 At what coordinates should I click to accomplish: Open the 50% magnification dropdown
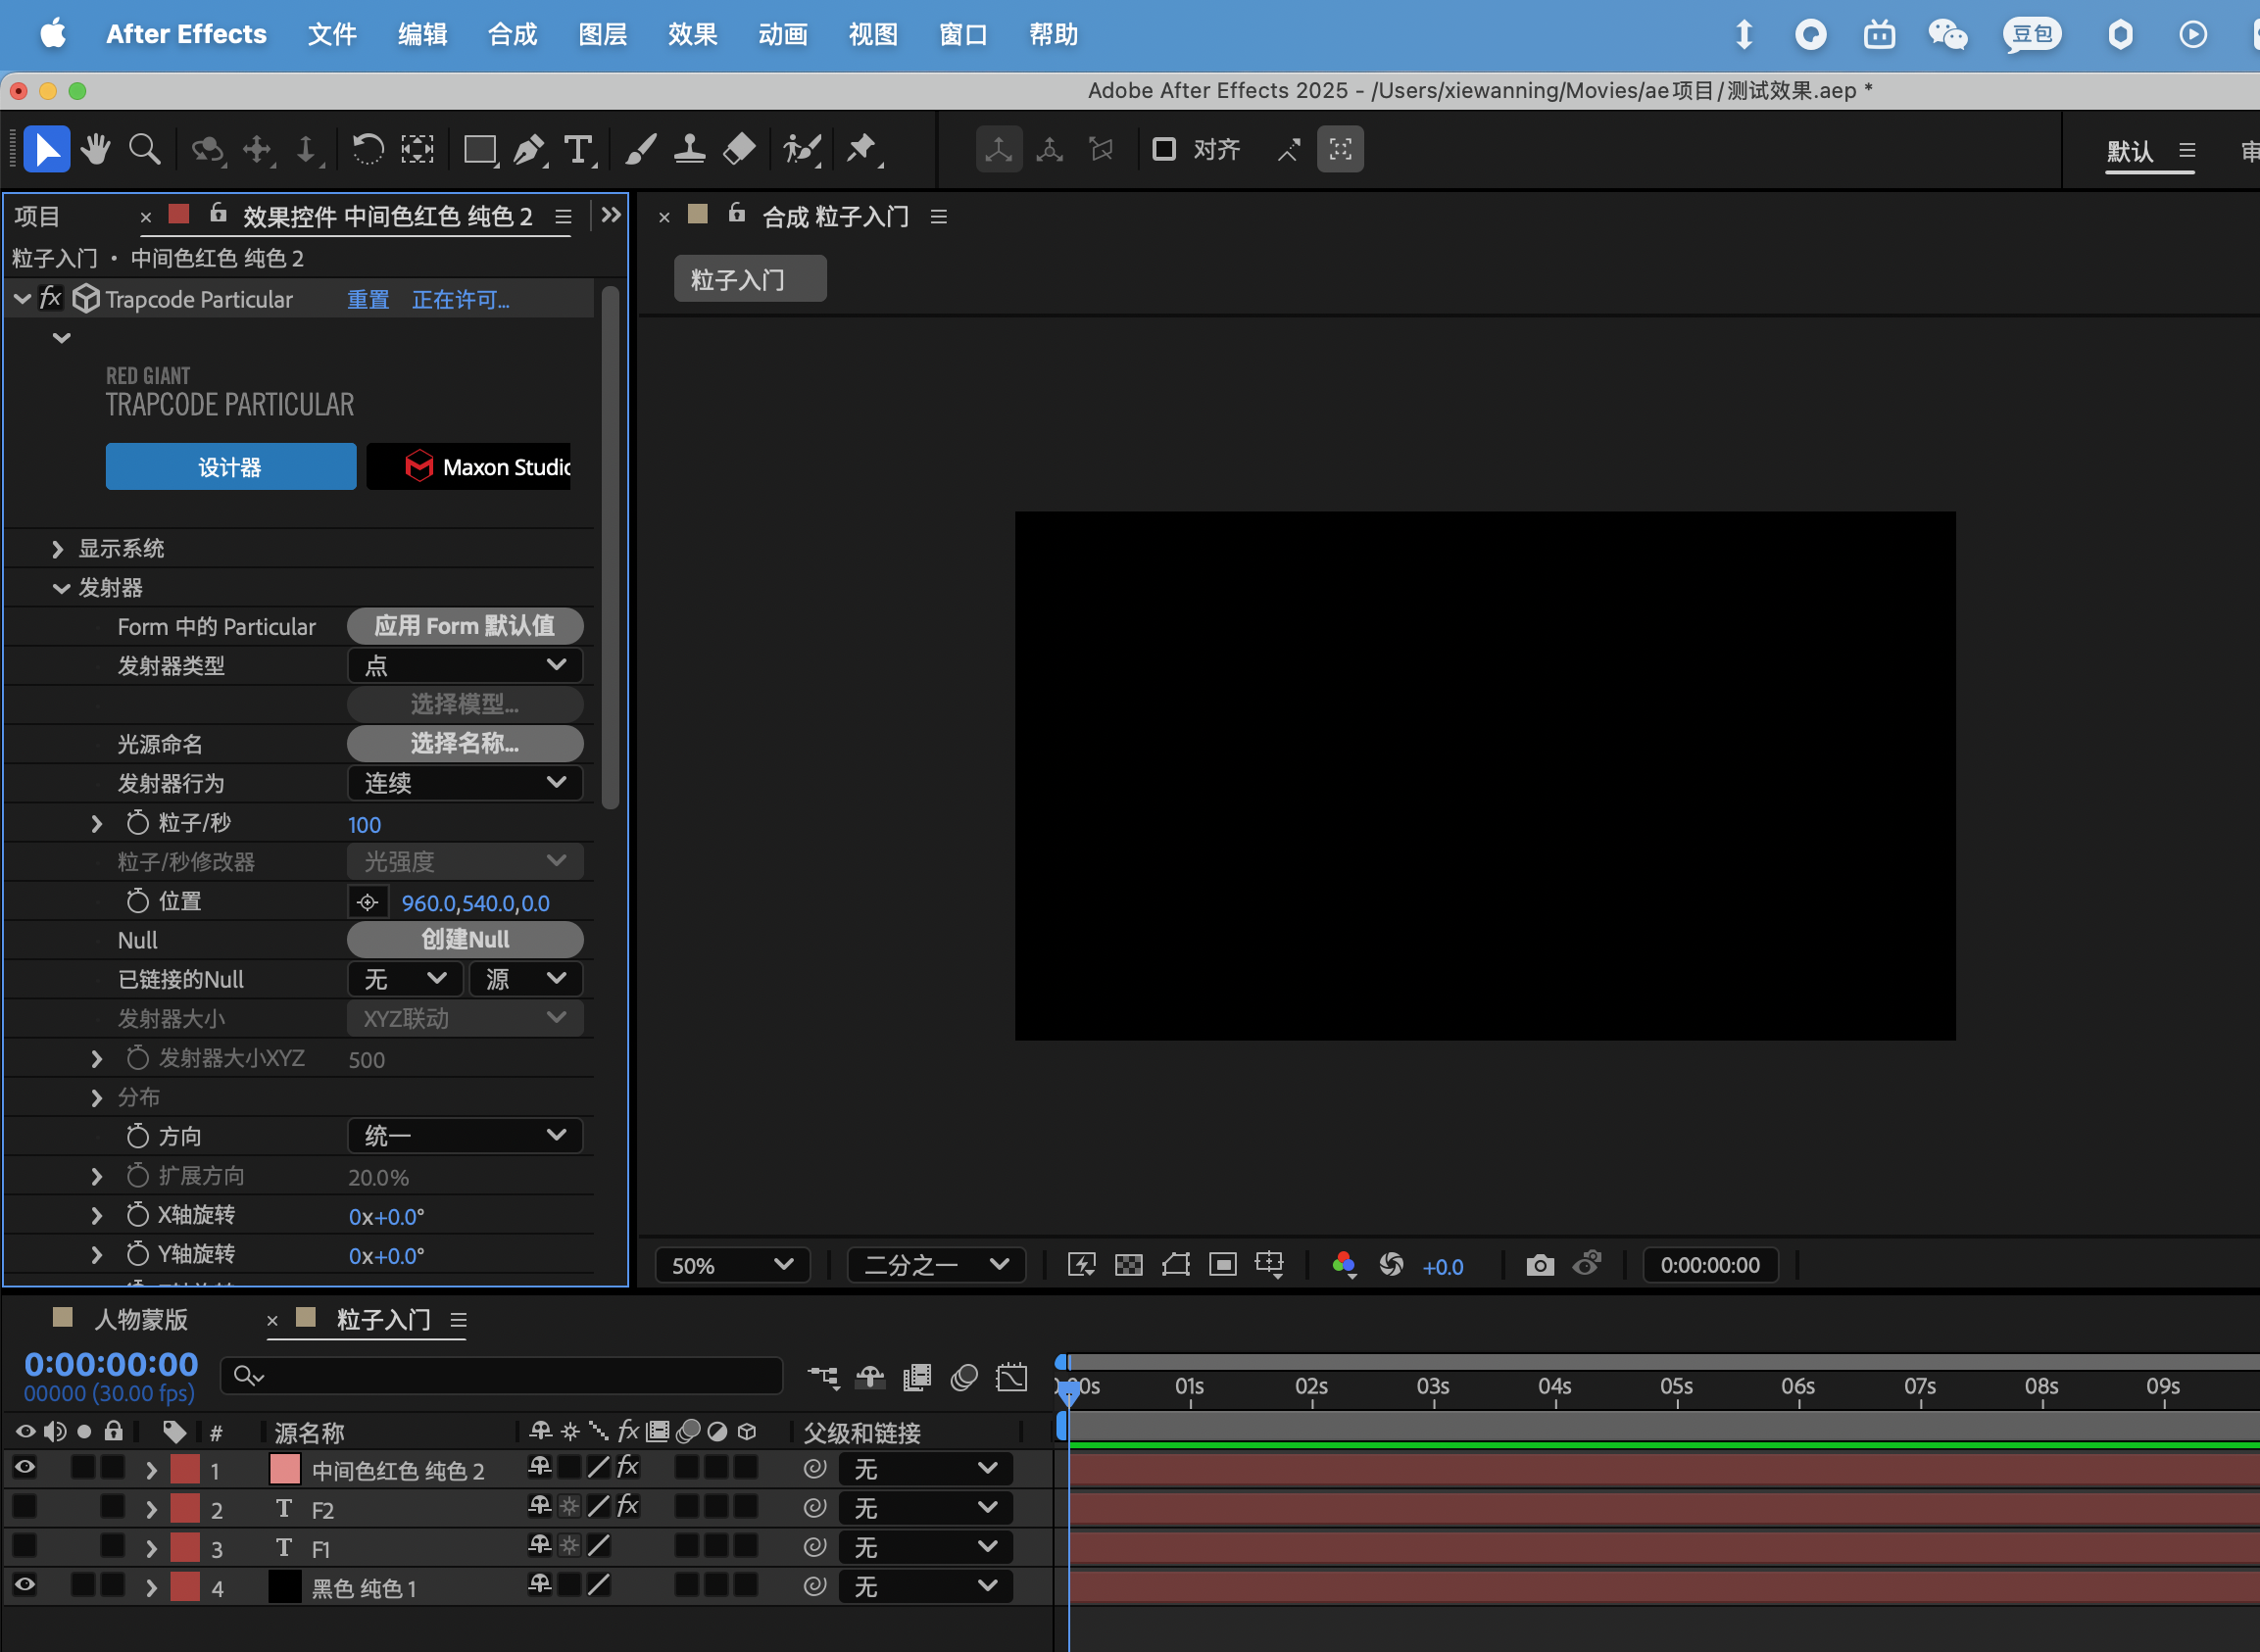[x=731, y=1265]
